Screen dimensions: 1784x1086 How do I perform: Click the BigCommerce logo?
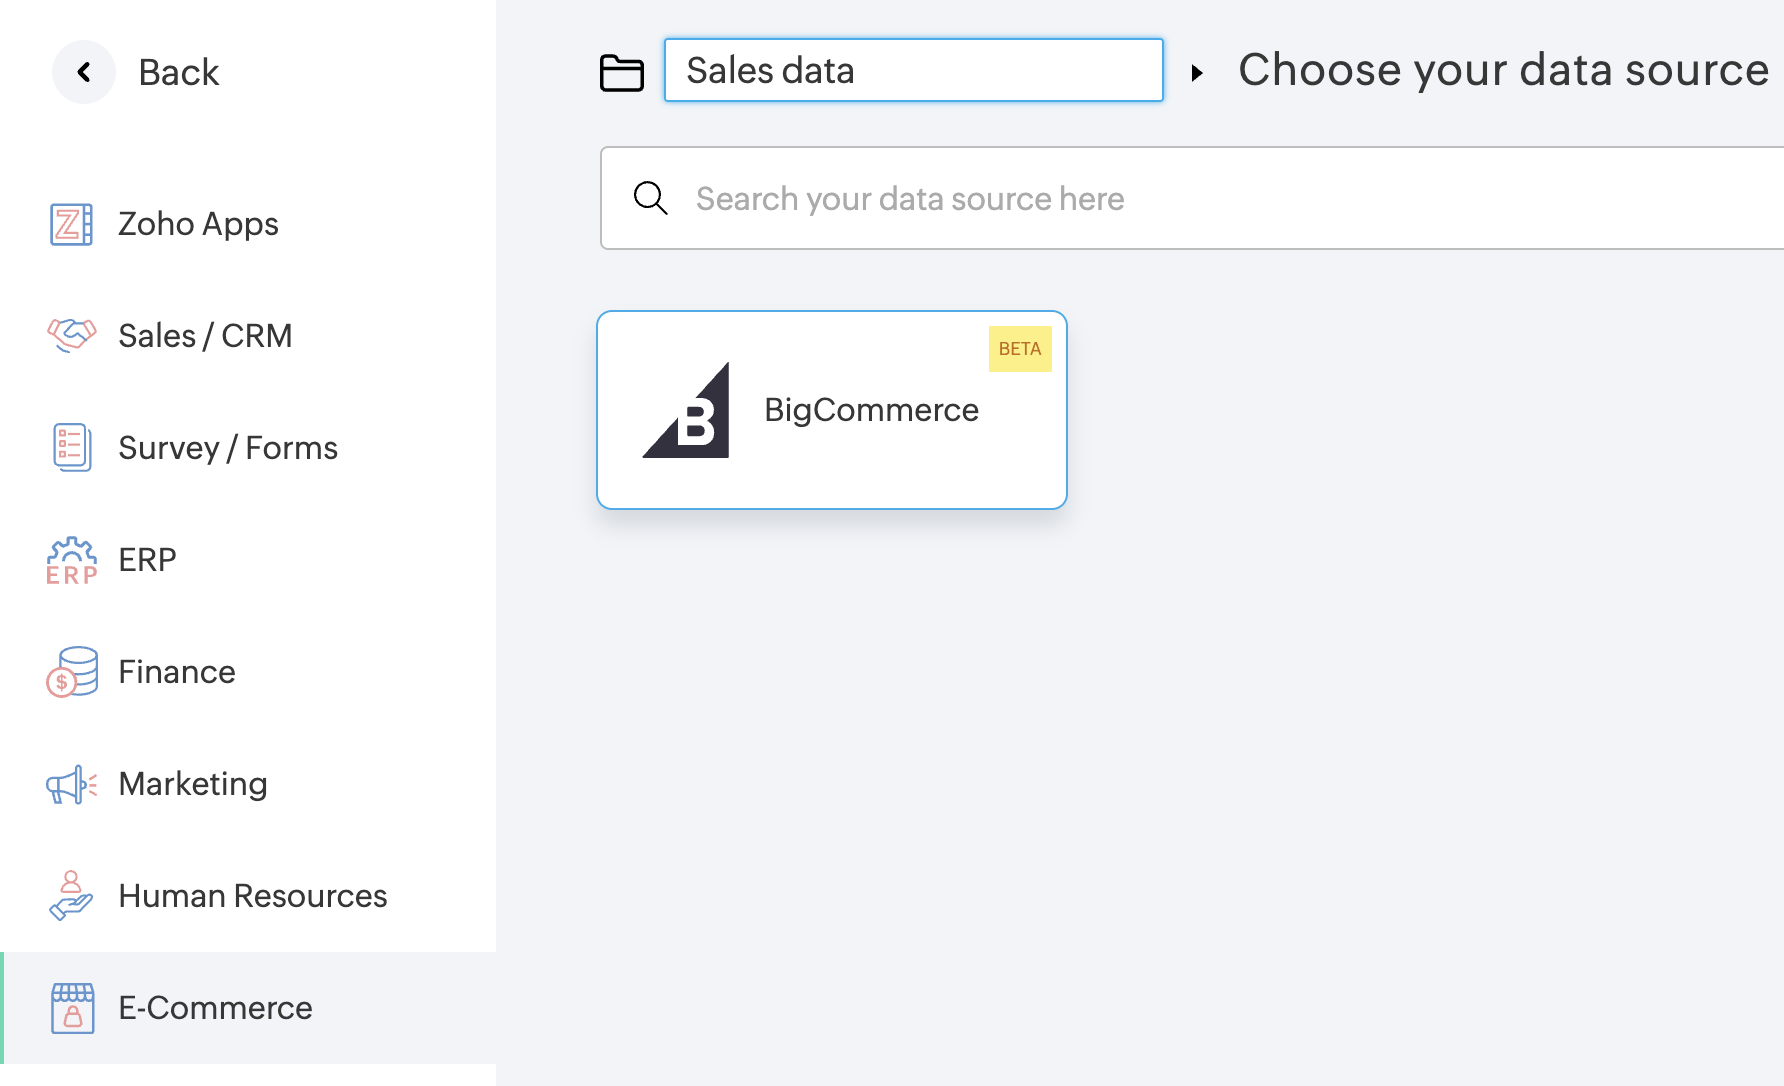687,411
